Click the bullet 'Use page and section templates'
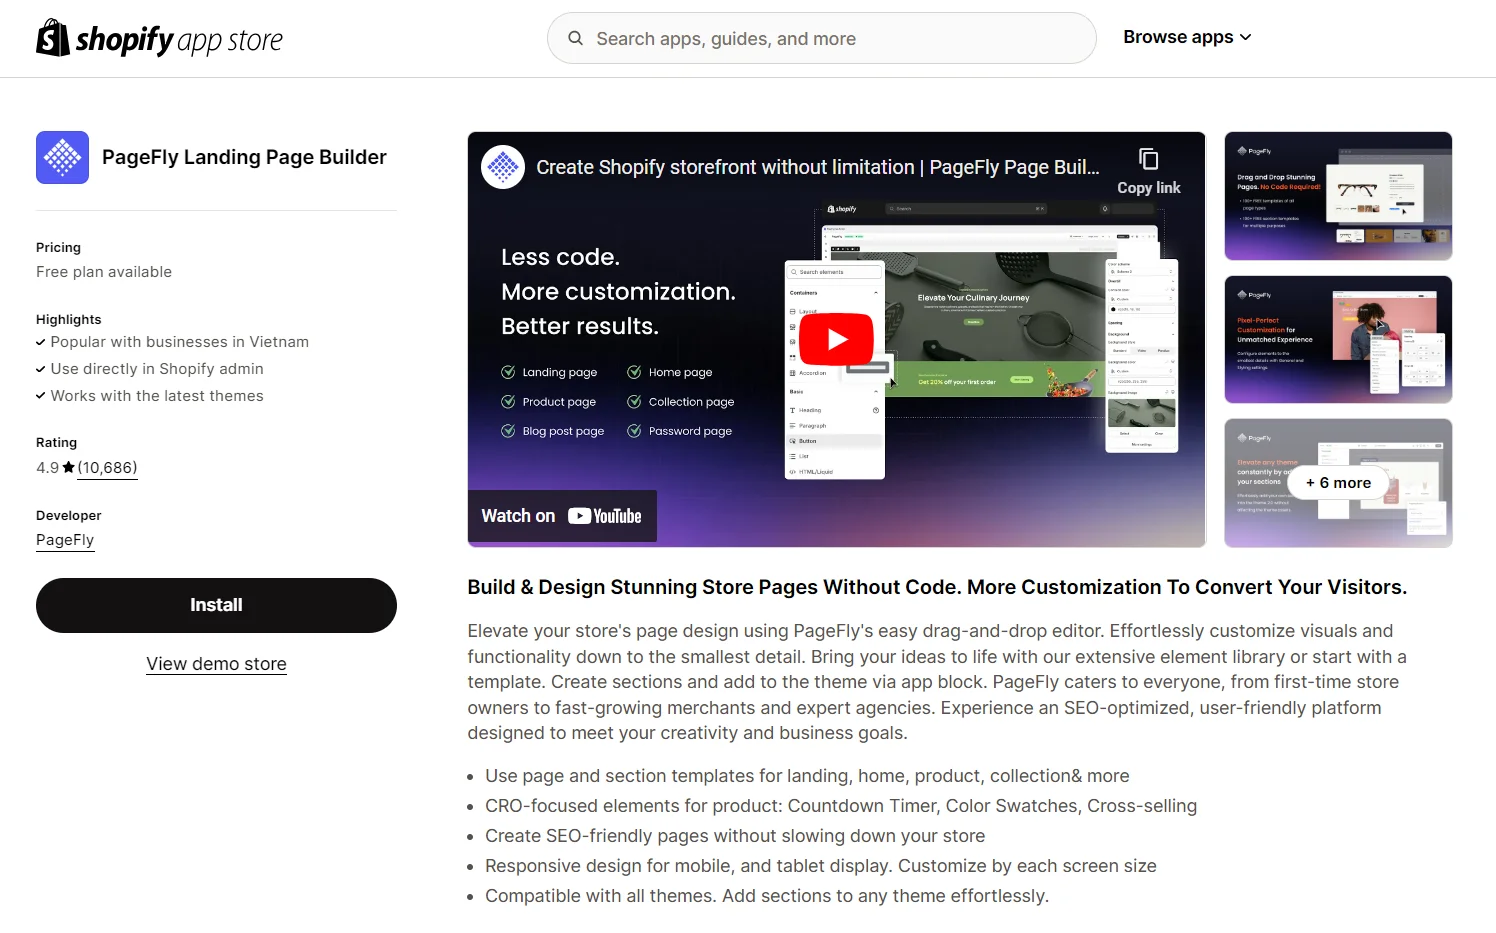 [x=807, y=776]
